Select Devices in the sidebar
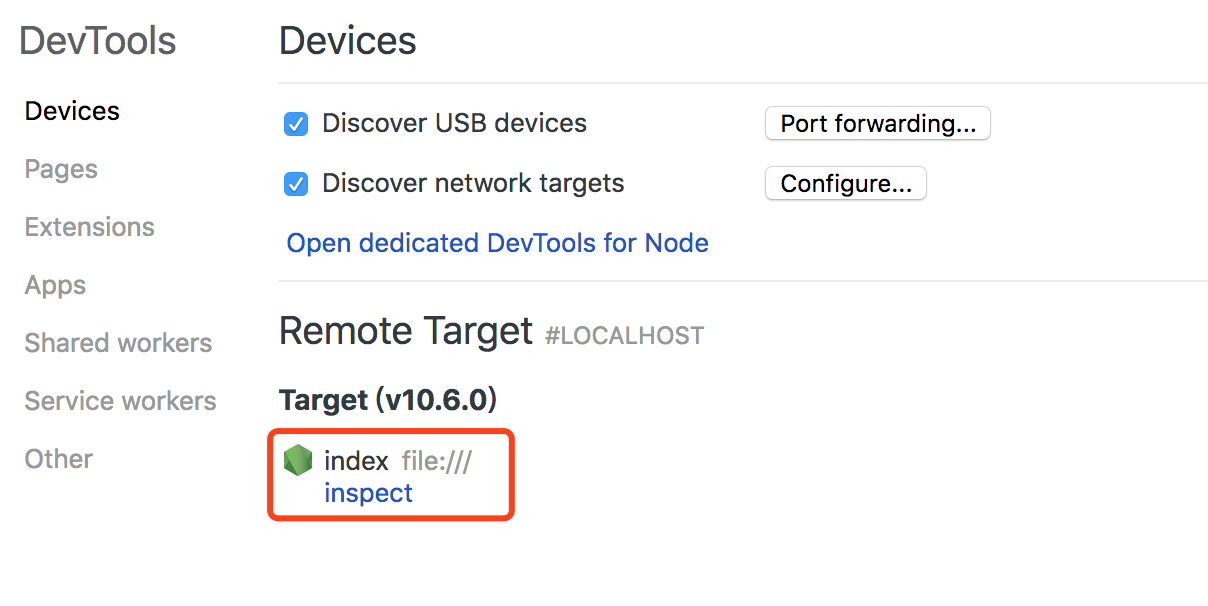The image size is (1208, 606). click(x=72, y=111)
